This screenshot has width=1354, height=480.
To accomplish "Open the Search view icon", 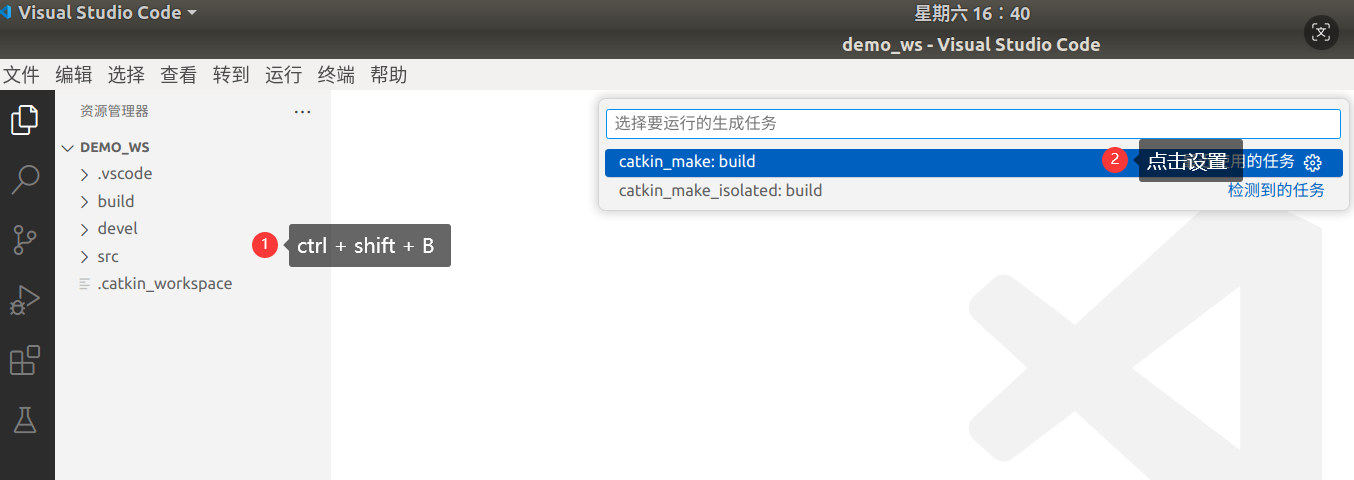I will tap(24, 180).
